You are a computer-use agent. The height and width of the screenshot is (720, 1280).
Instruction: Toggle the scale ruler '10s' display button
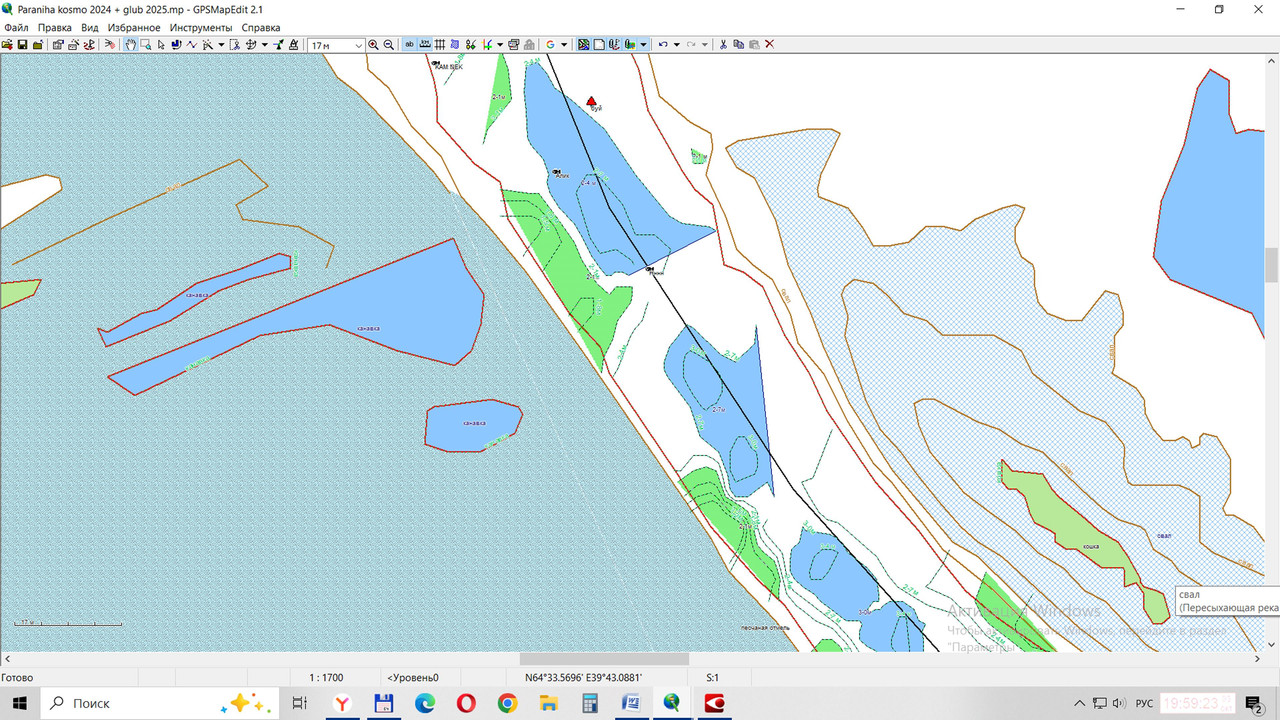(424, 45)
